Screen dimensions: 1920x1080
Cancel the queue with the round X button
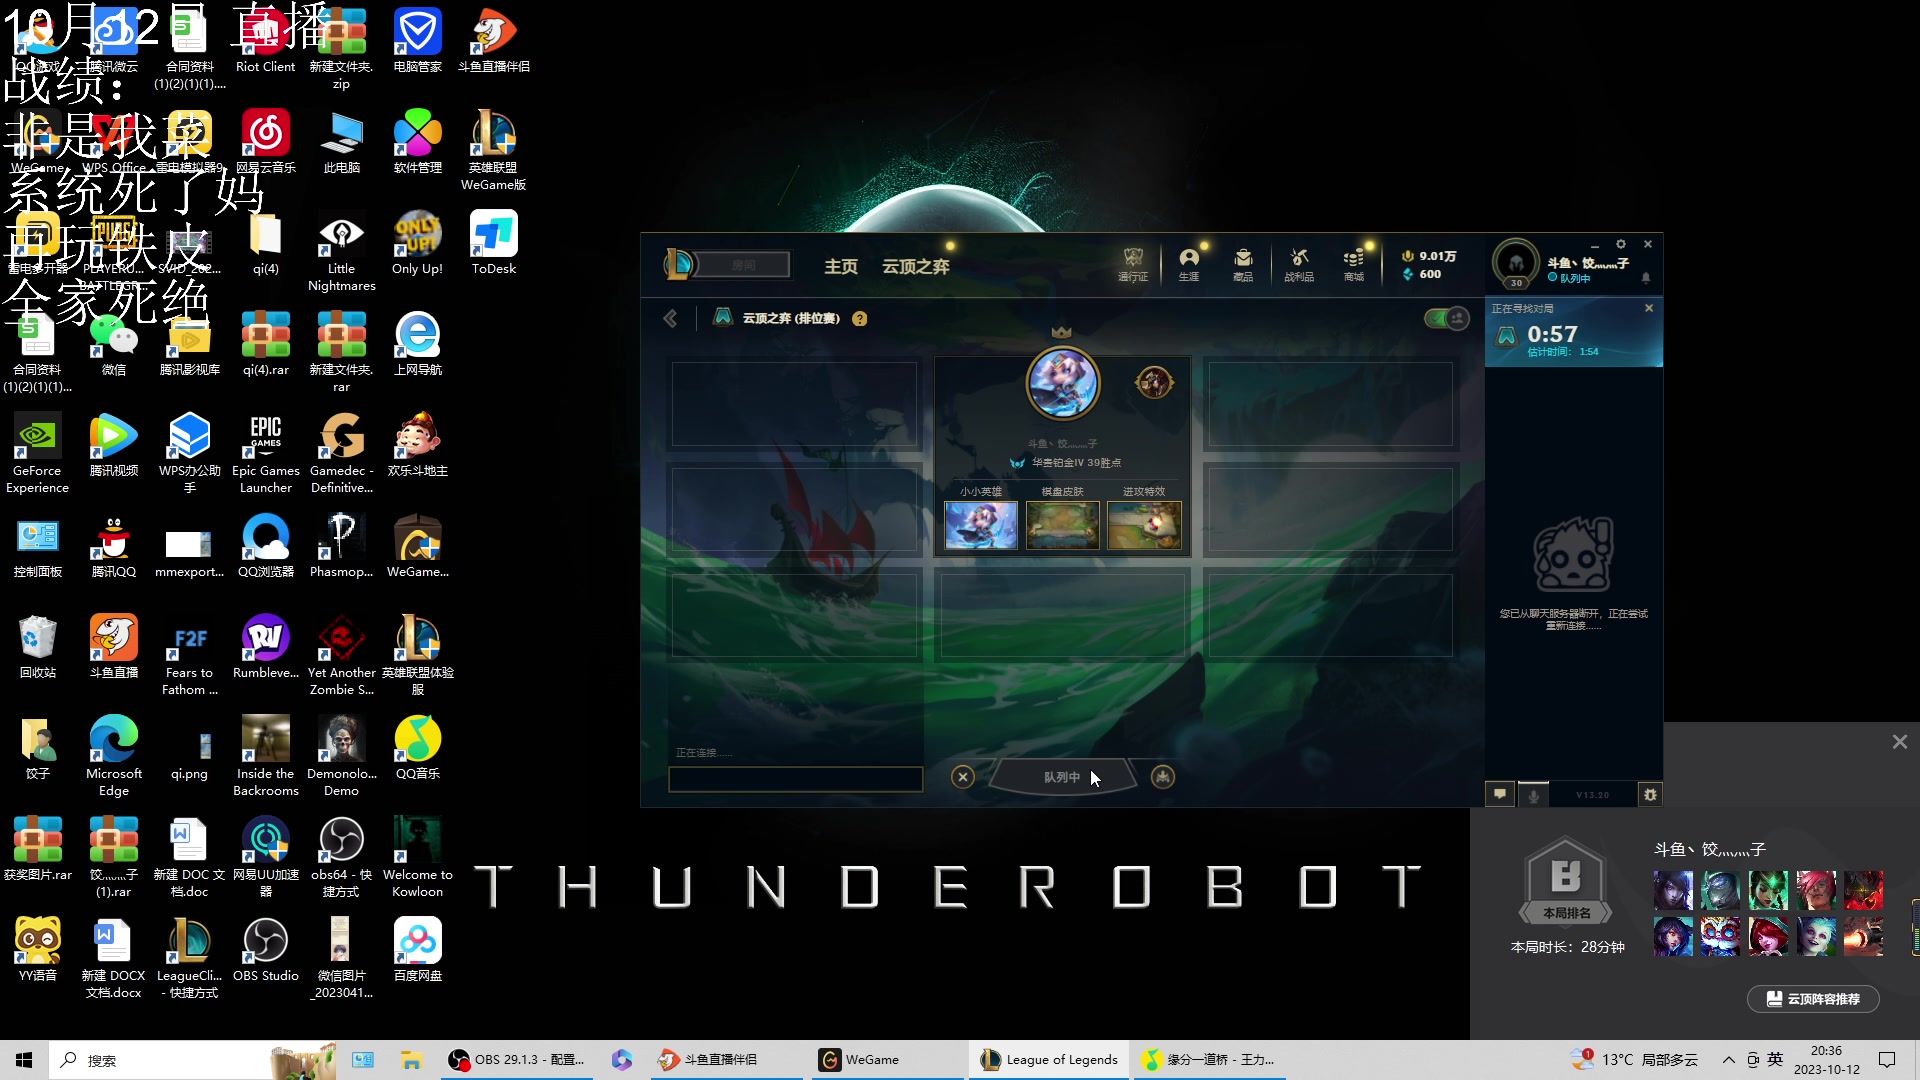click(962, 777)
